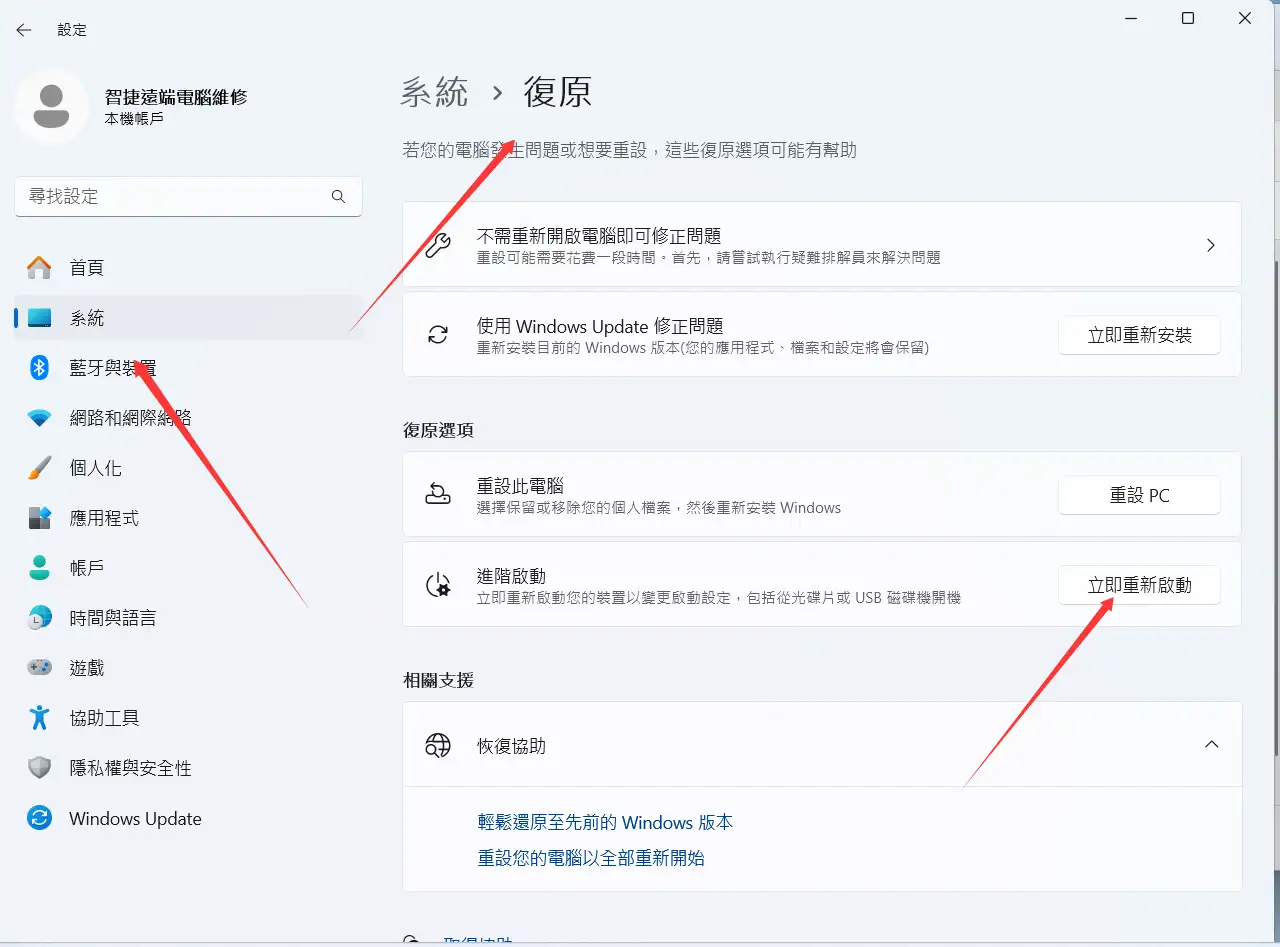Screen dimensions: 1280x947
Task: Open 應用程式 settings category
Action: click(188, 518)
